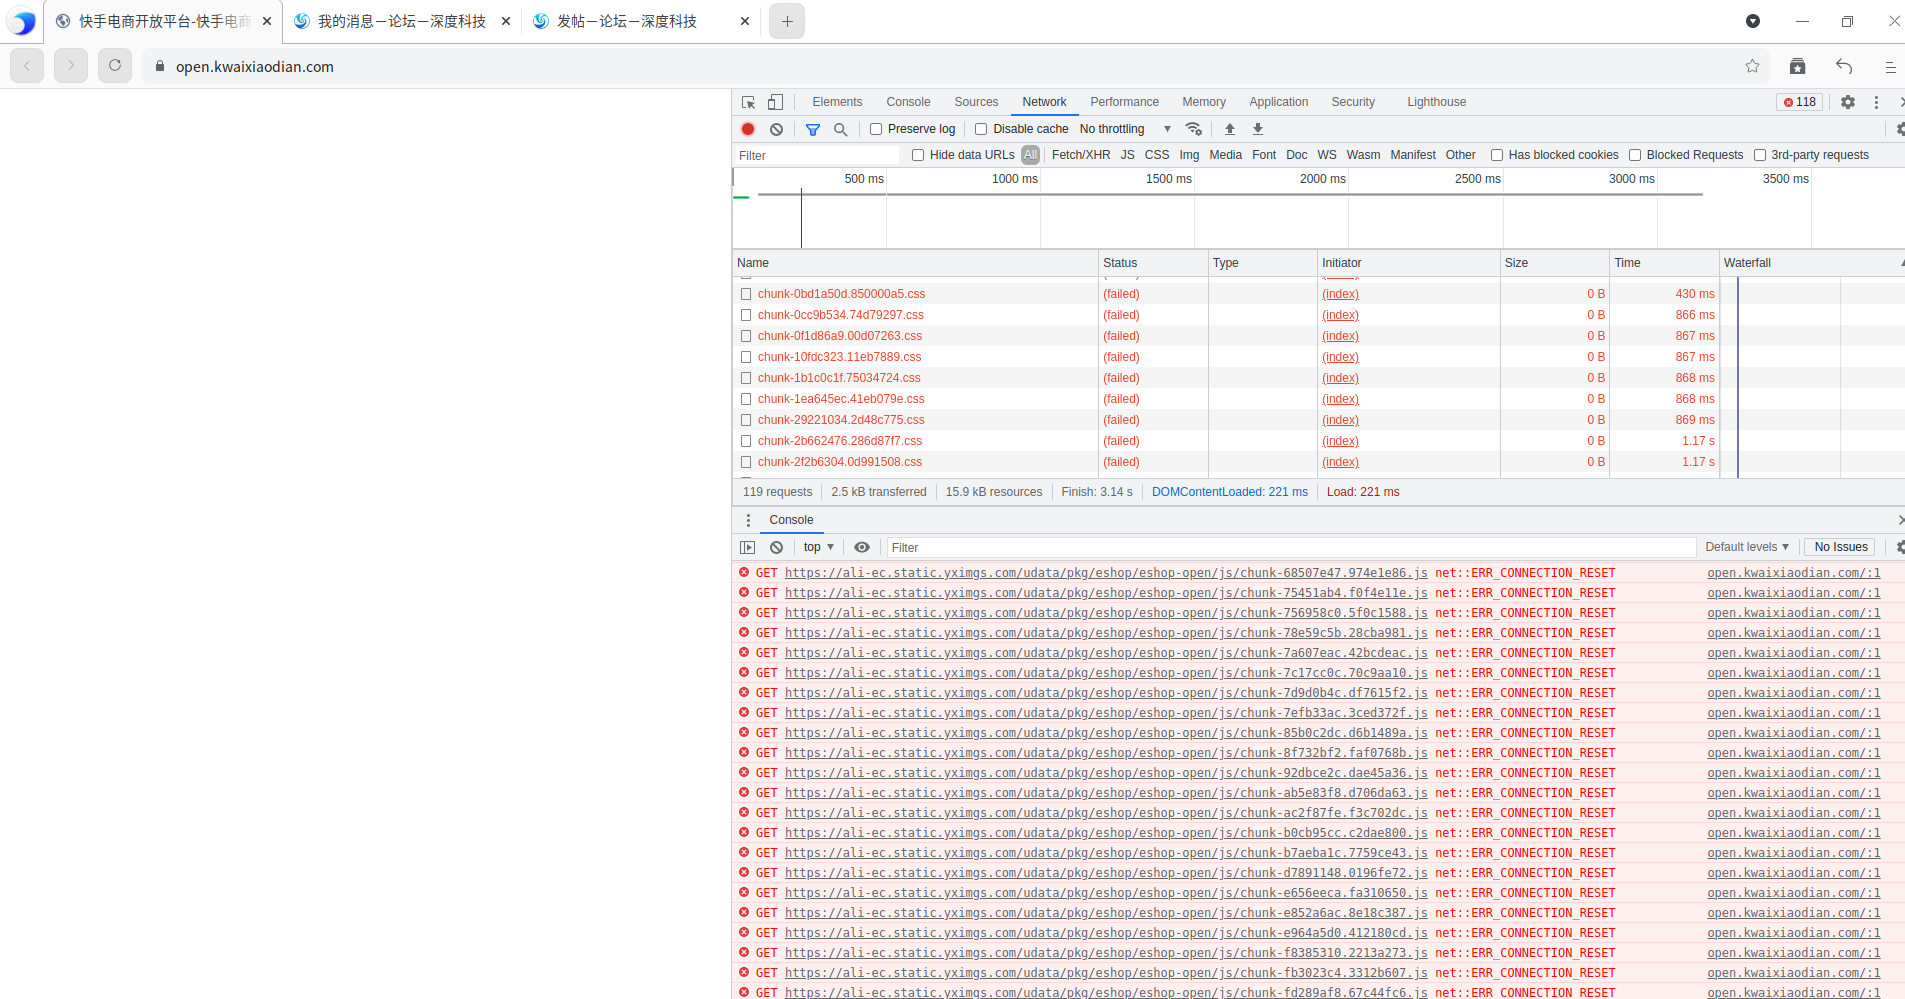1905x999 pixels.
Task: Click the No Issues button
Action: [1840, 547]
